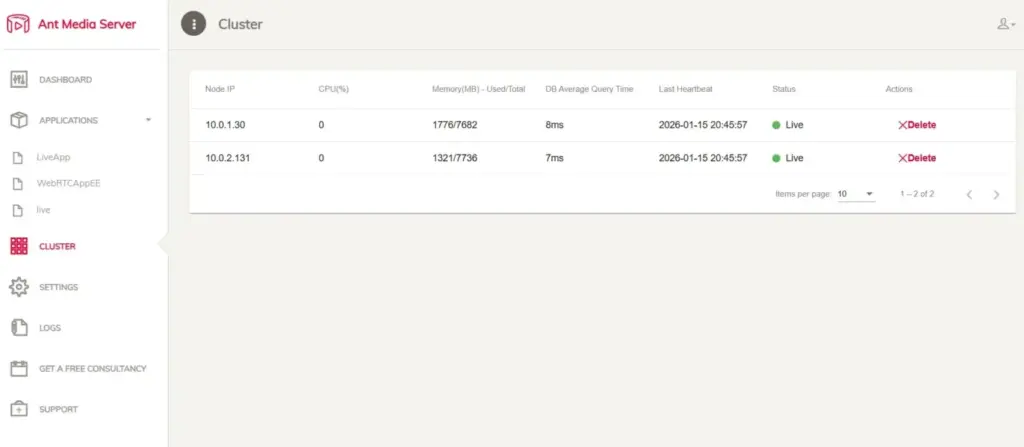Click the LiveApp document icon

coord(19,157)
